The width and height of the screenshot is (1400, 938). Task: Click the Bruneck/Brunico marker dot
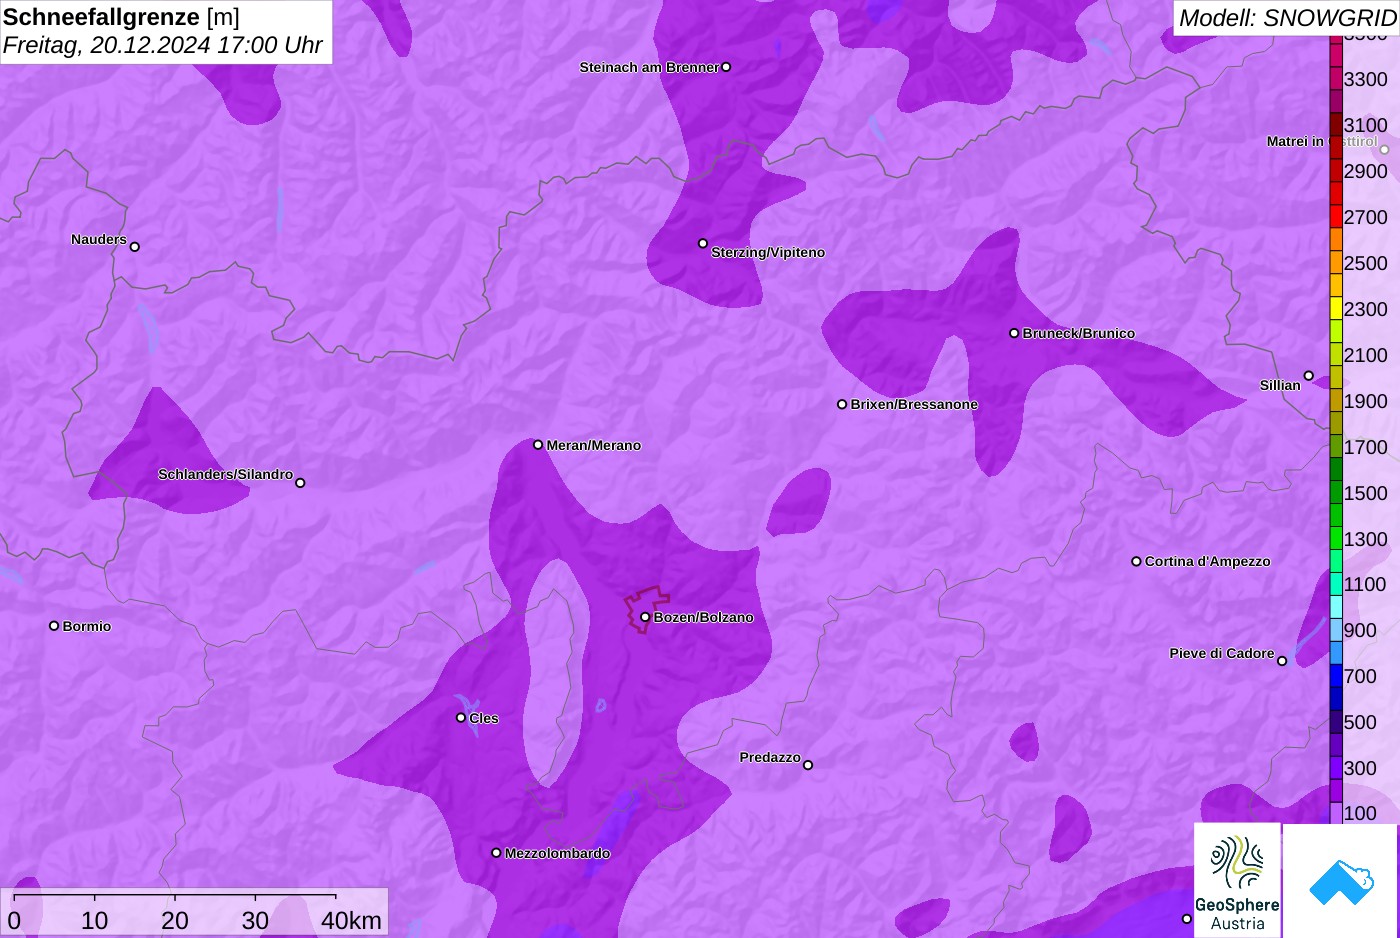(1014, 333)
